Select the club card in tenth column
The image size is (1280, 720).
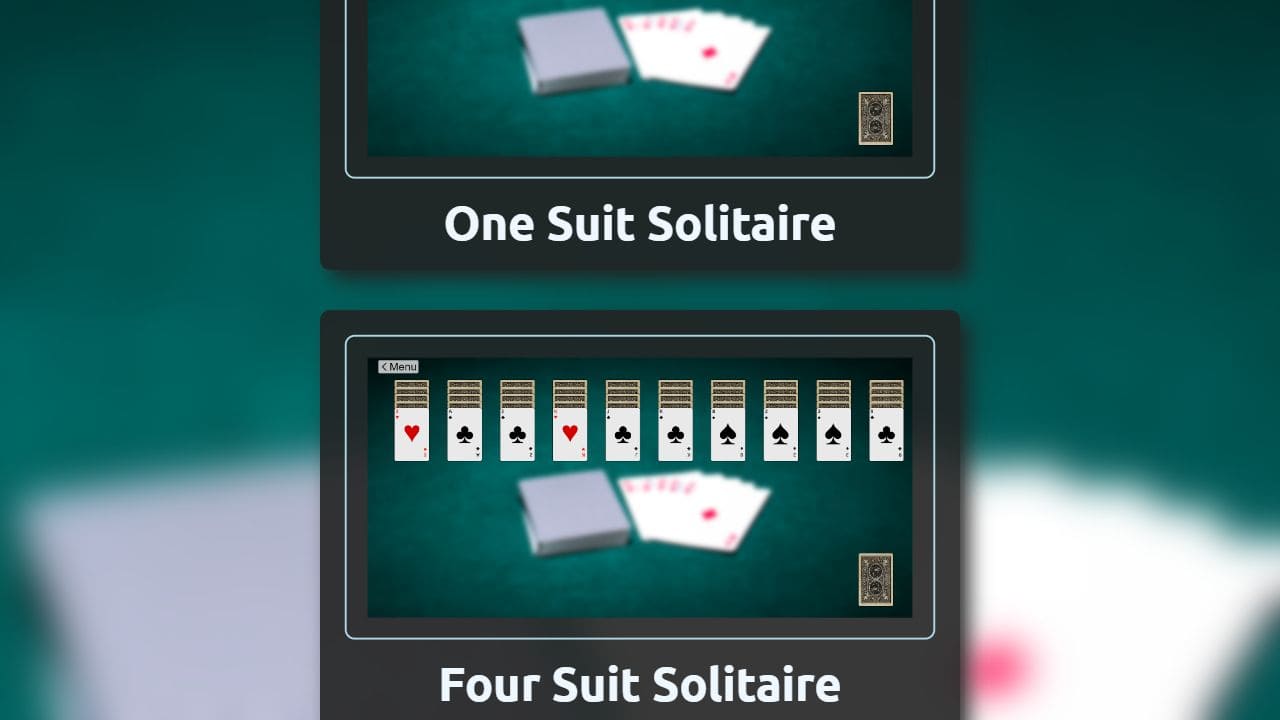point(886,434)
